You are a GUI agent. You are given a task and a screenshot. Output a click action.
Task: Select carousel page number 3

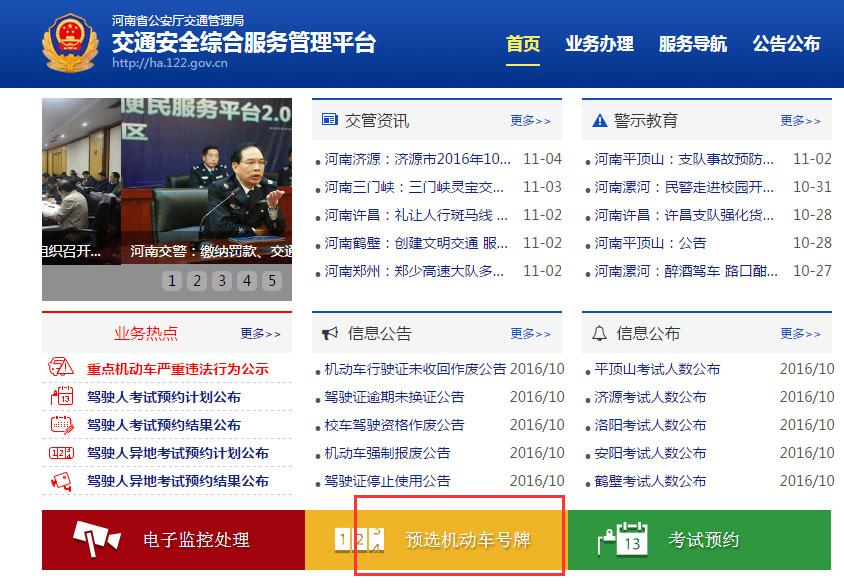pos(220,282)
